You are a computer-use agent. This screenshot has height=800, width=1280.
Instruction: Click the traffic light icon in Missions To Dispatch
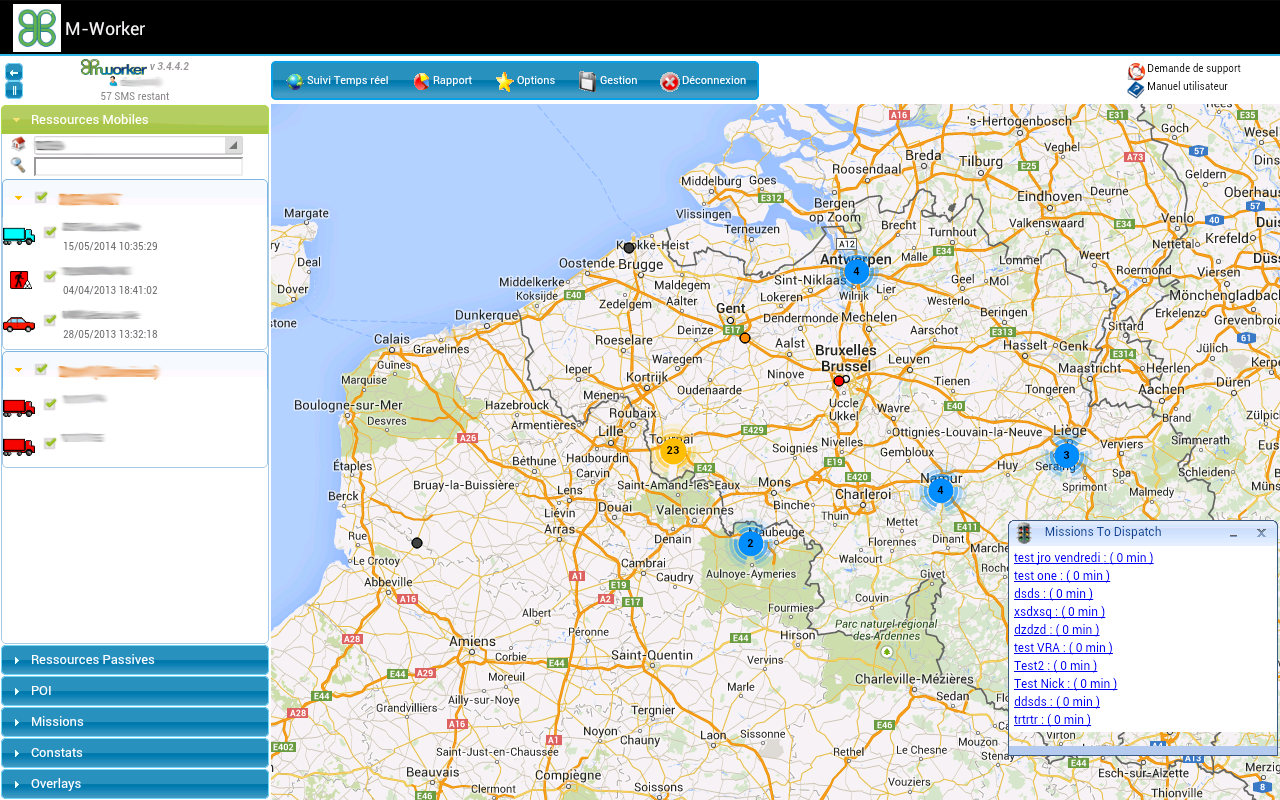1024,533
